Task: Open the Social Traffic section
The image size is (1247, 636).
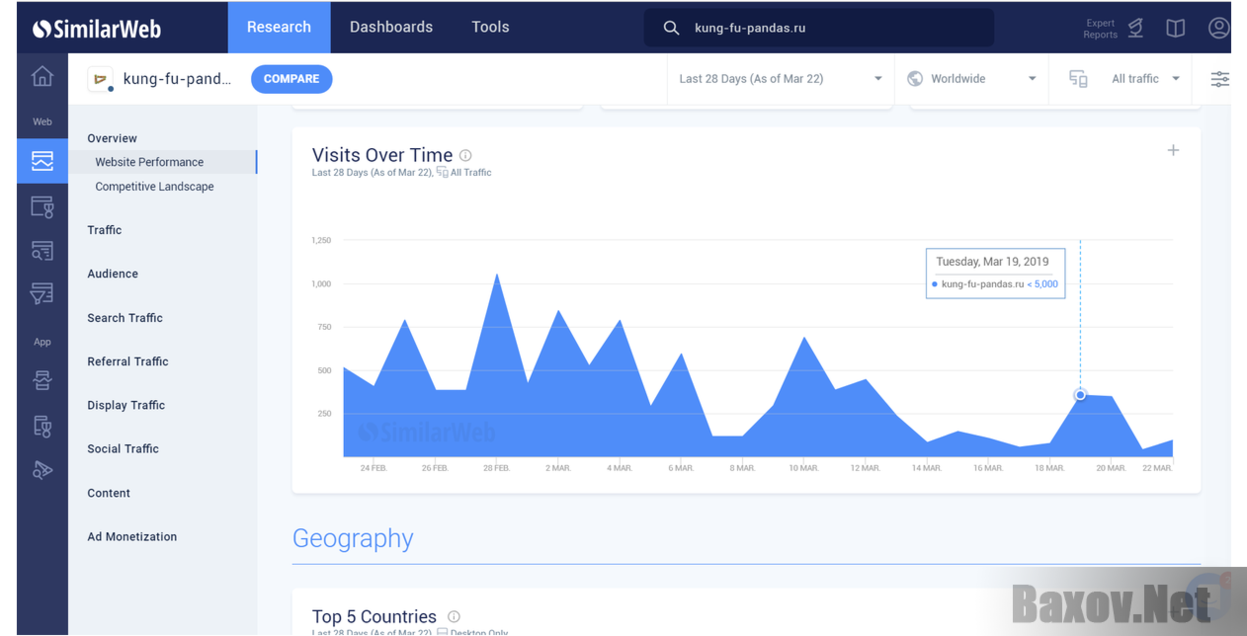Action: pyautogui.click(x=123, y=449)
